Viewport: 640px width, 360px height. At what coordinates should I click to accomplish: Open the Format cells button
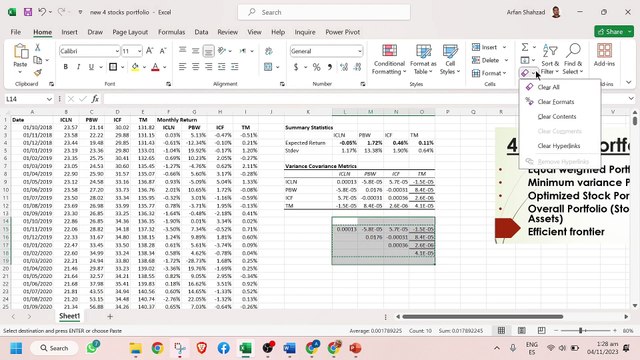click(x=489, y=73)
